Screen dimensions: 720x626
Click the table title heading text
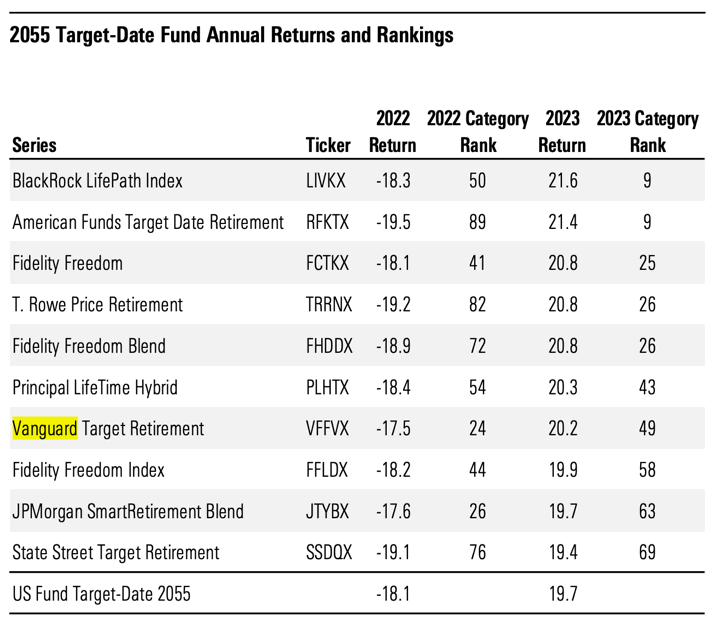click(x=230, y=36)
